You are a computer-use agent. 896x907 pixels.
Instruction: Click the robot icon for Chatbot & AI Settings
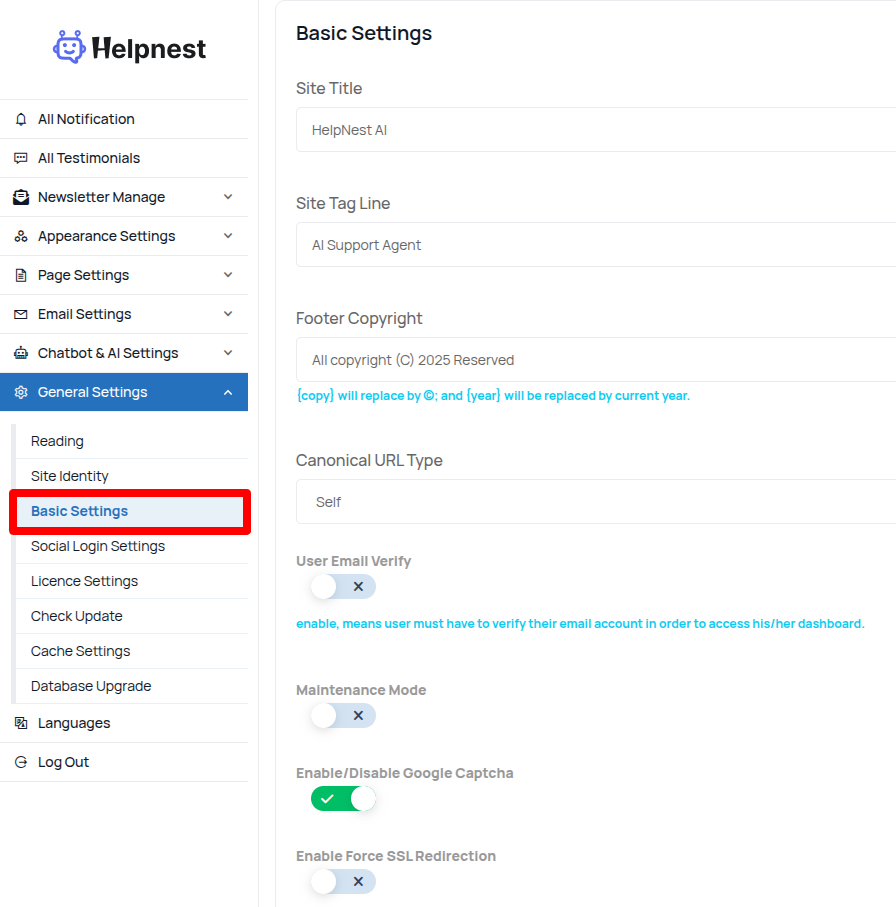coord(21,353)
